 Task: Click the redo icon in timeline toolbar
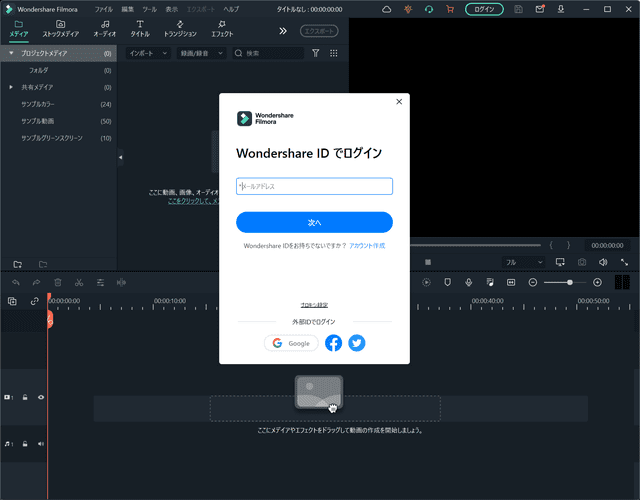36,282
